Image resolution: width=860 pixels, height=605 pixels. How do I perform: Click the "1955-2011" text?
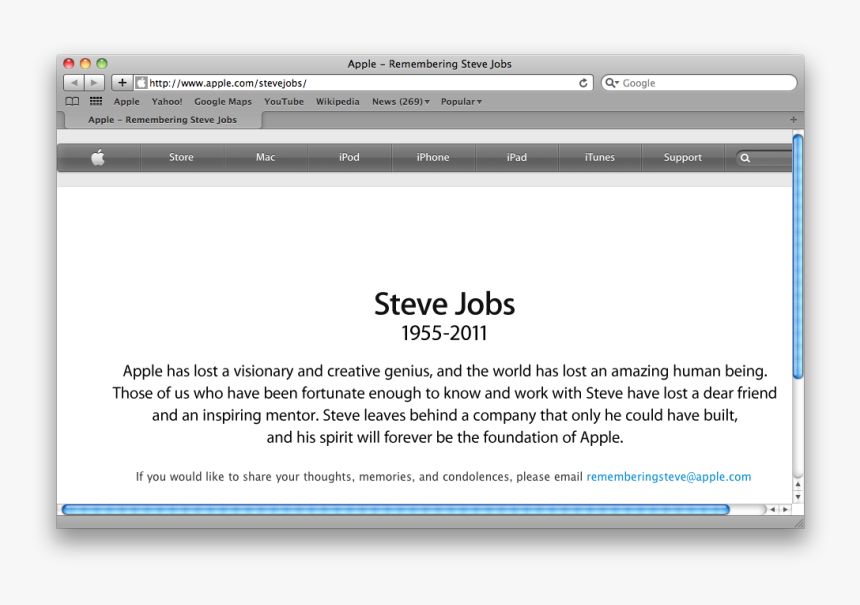(444, 333)
